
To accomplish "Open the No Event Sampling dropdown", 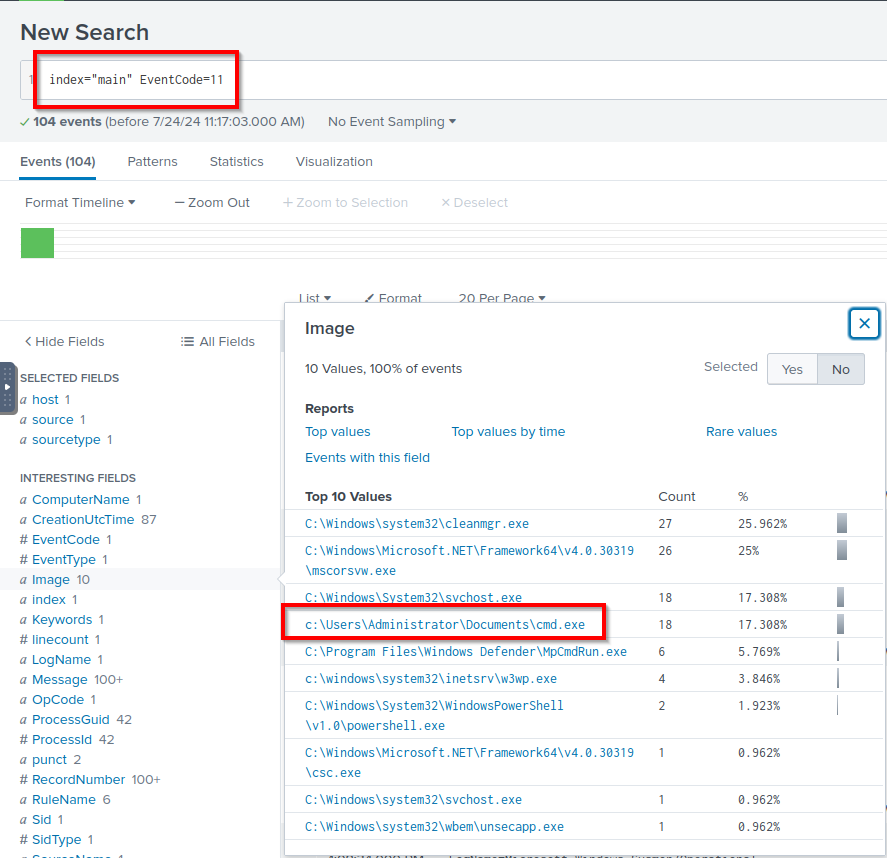I will 392,122.
